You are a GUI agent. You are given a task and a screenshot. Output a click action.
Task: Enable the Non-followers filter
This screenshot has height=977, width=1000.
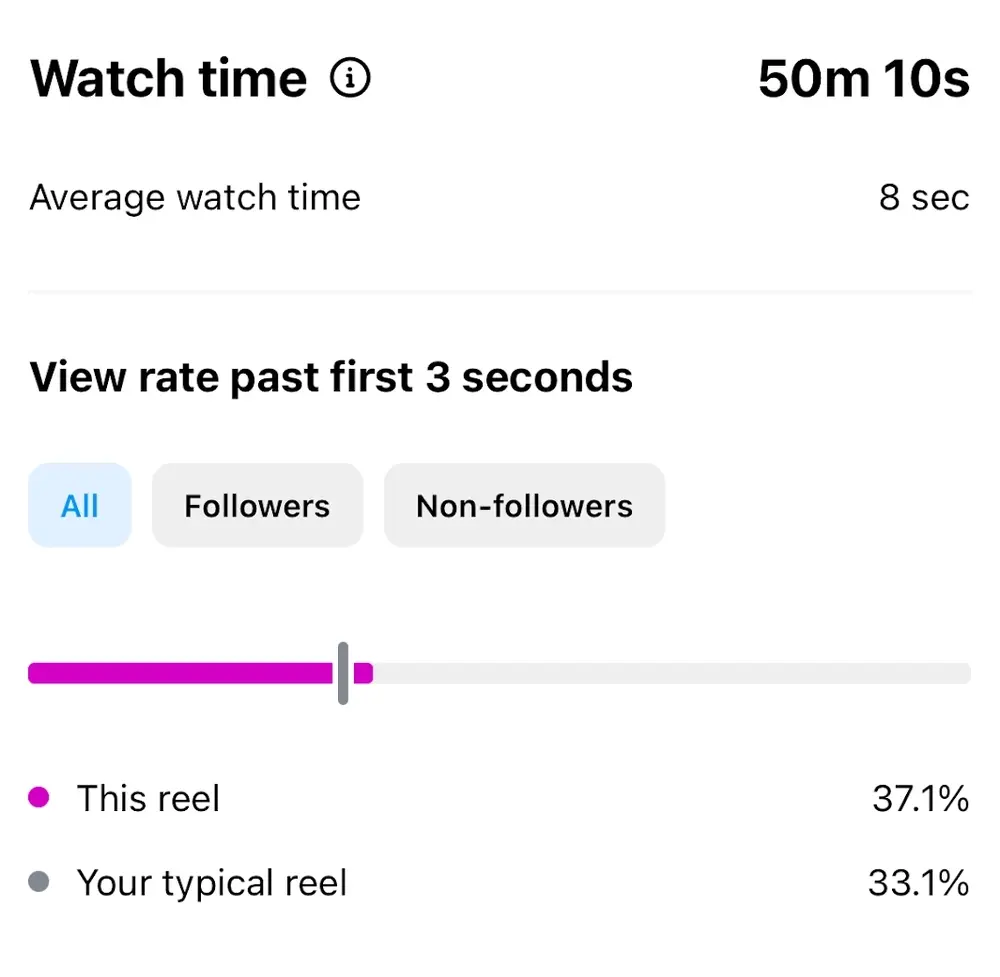(x=523, y=505)
